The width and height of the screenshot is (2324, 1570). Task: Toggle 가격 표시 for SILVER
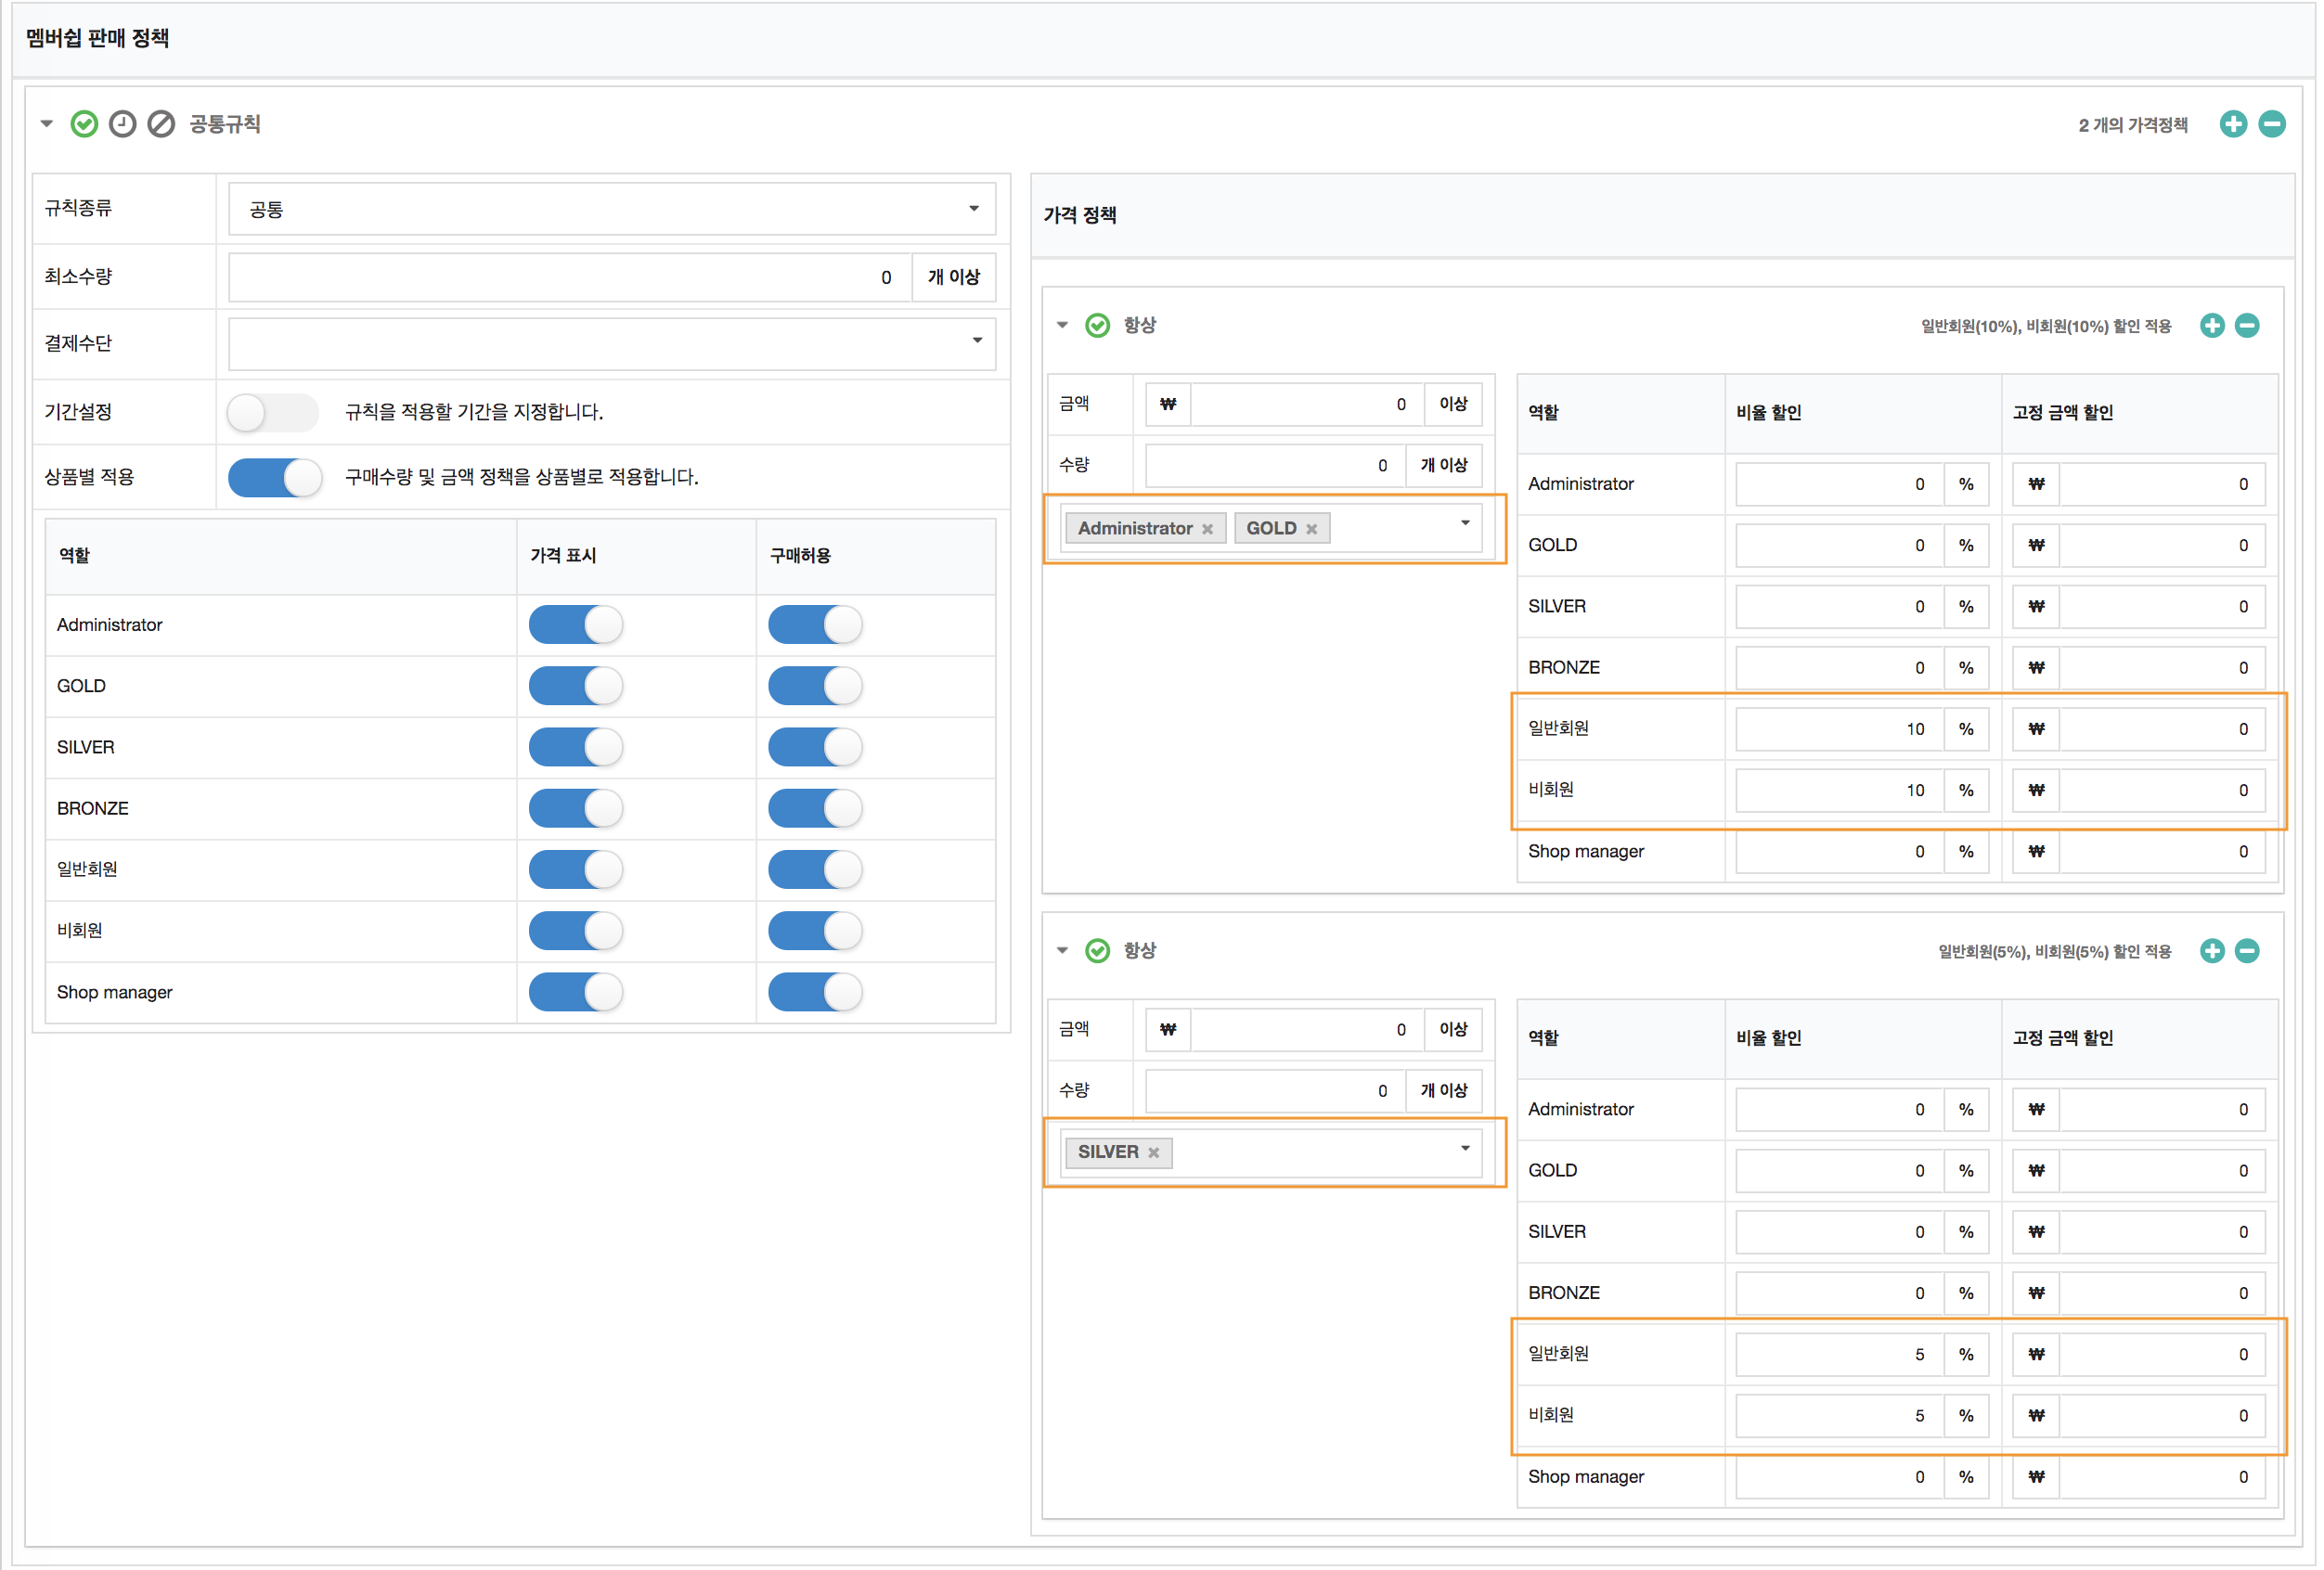click(x=576, y=747)
